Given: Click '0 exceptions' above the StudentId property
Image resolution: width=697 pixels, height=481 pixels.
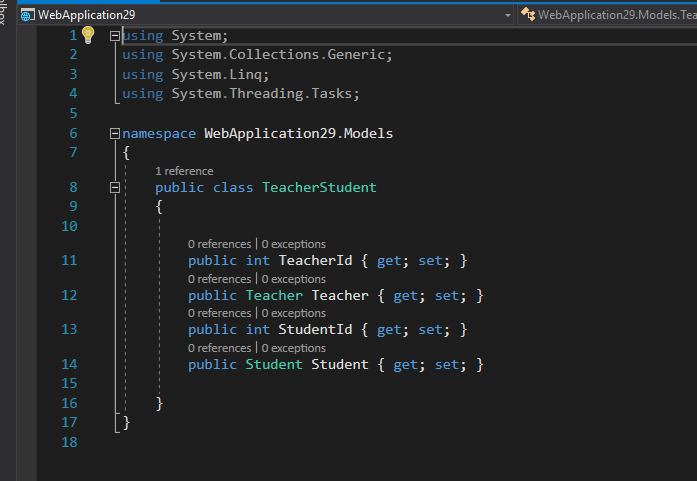Looking at the screenshot, I should [293, 313].
